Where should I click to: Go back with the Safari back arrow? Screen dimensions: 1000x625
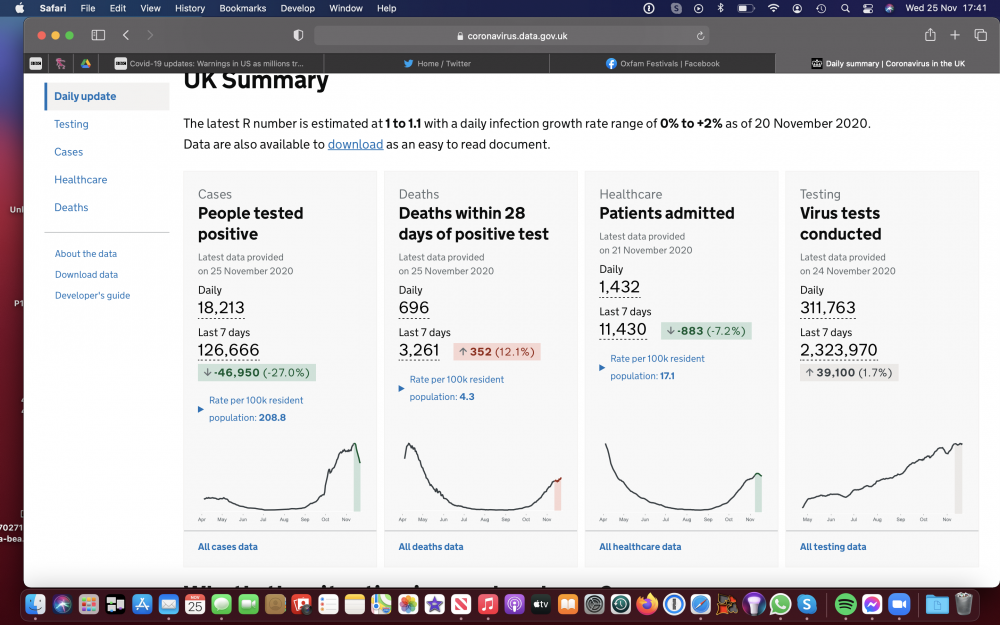[x=126, y=35]
